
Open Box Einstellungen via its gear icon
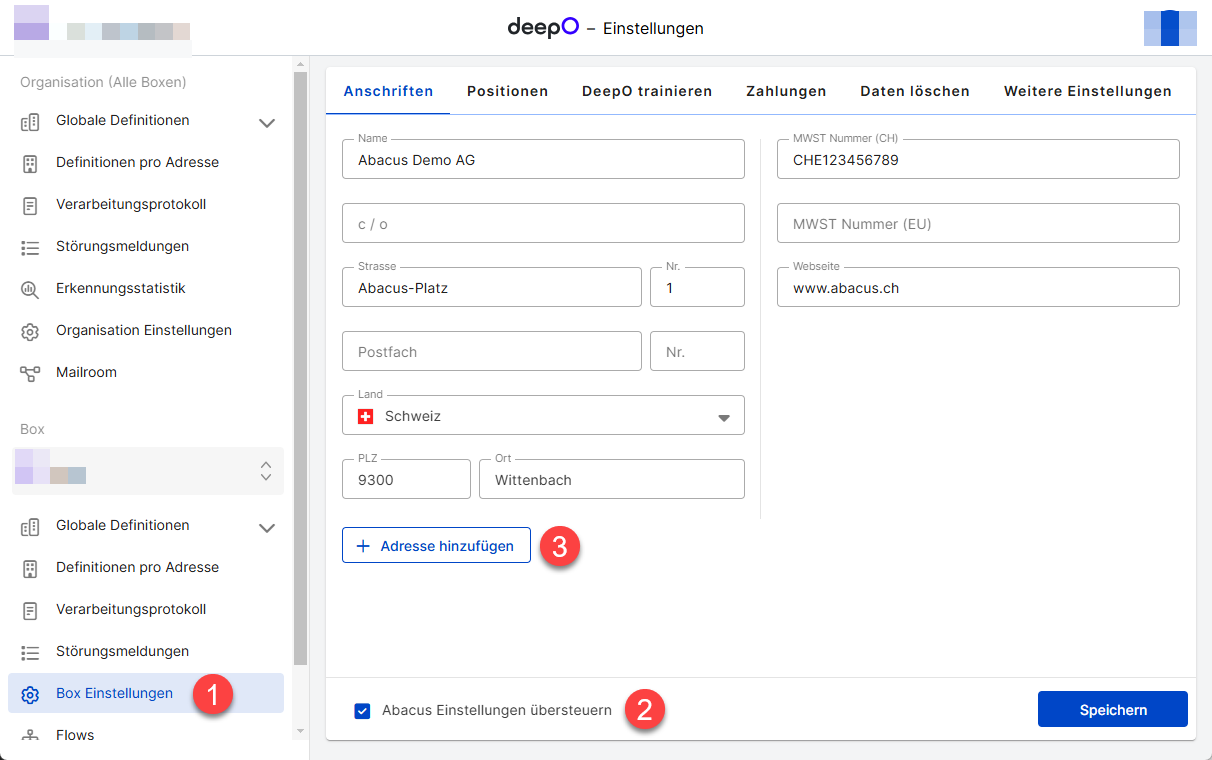[33, 692]
